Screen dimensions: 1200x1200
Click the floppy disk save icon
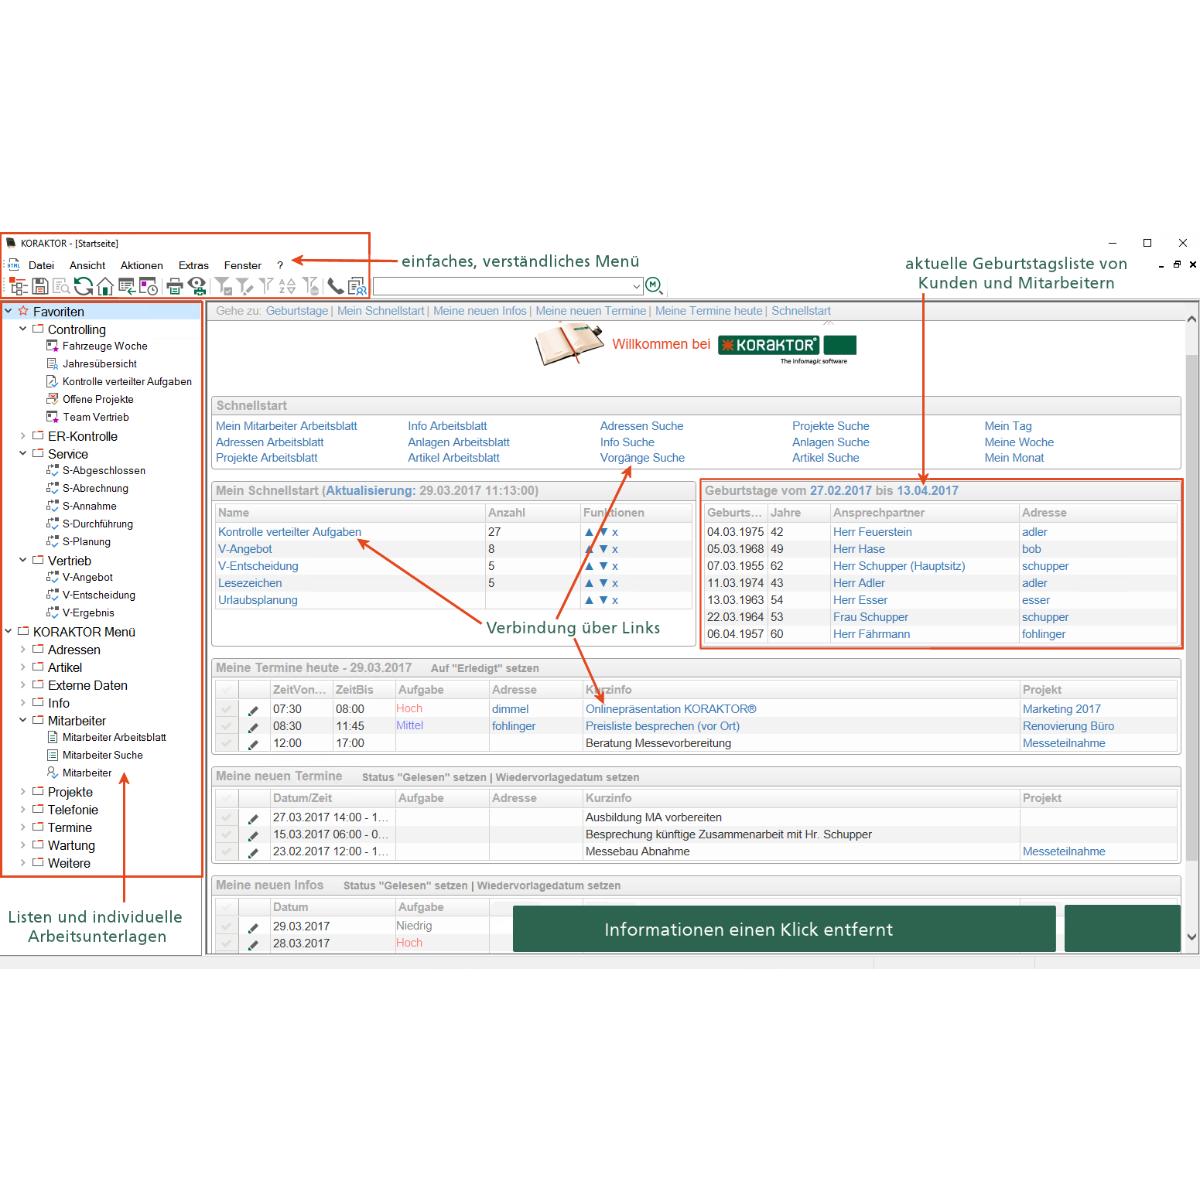click(x=40, y=287)
